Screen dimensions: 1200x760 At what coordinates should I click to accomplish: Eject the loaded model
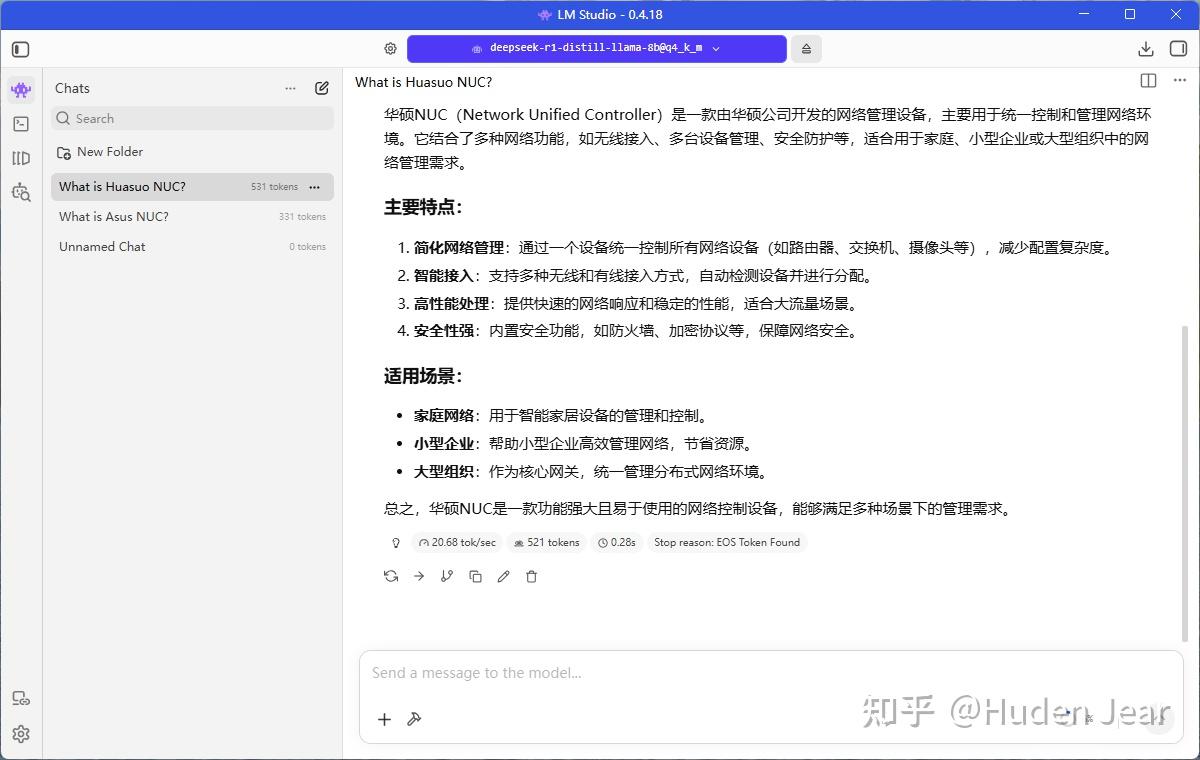(x=806, y=49)
